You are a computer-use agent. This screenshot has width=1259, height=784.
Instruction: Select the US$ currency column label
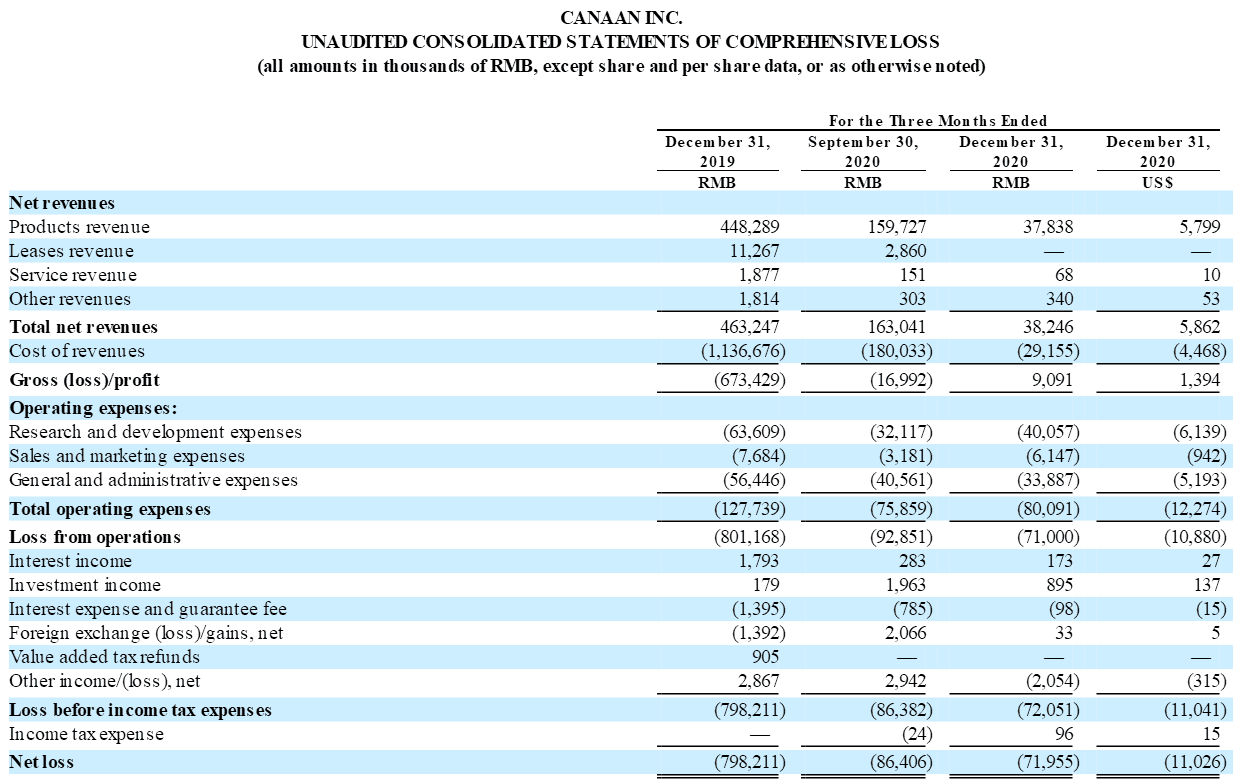click(1158, 183)
